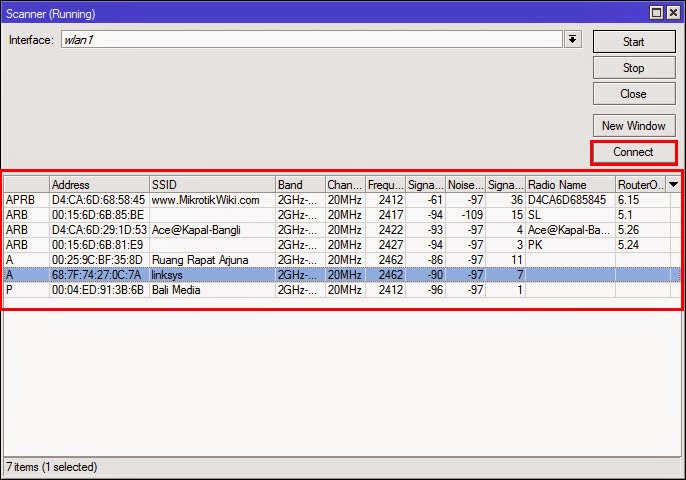Viewport: 686px width, 480px height.
Task: Sort by the Radio Name column header
Action: 569,185
